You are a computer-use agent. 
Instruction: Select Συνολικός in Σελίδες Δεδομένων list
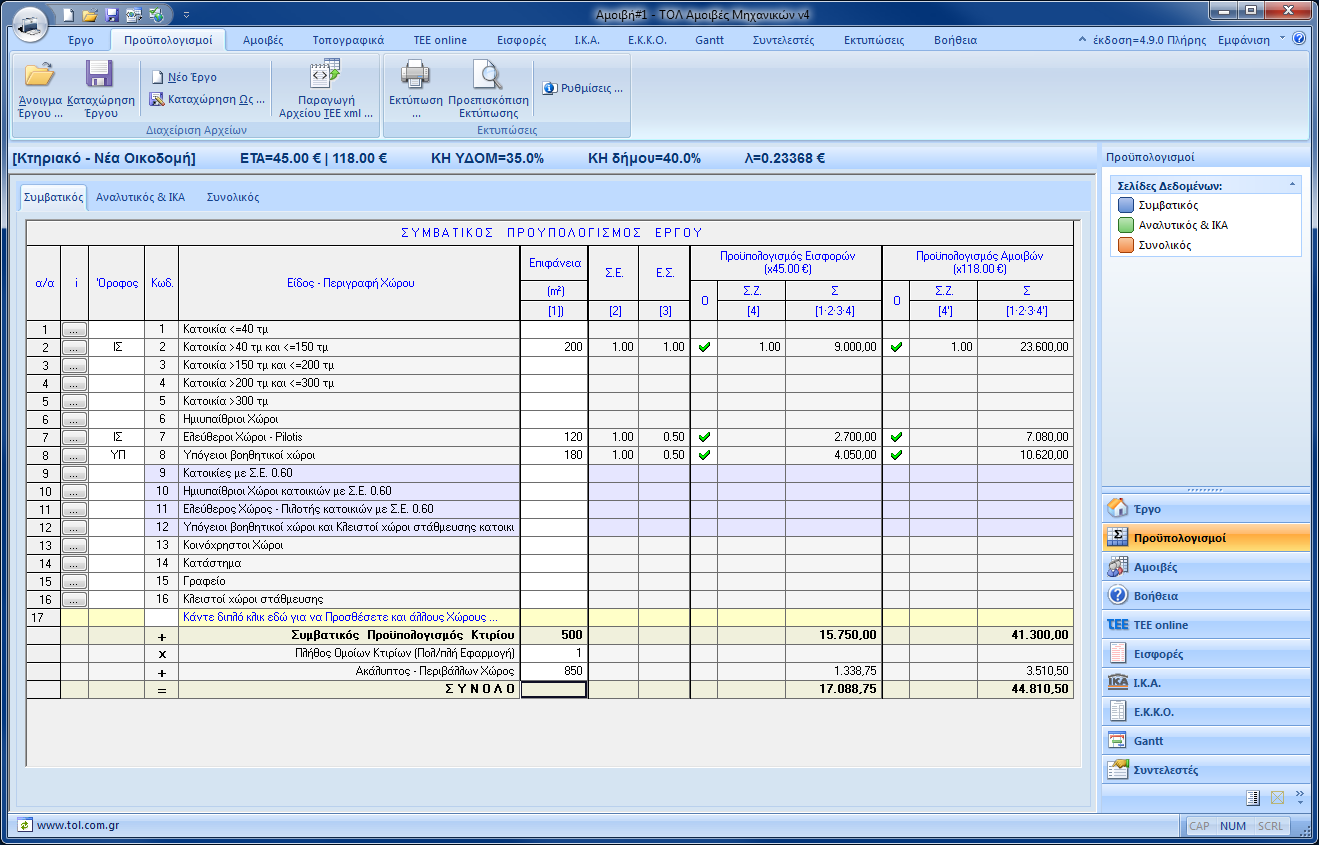point(1155,245)
